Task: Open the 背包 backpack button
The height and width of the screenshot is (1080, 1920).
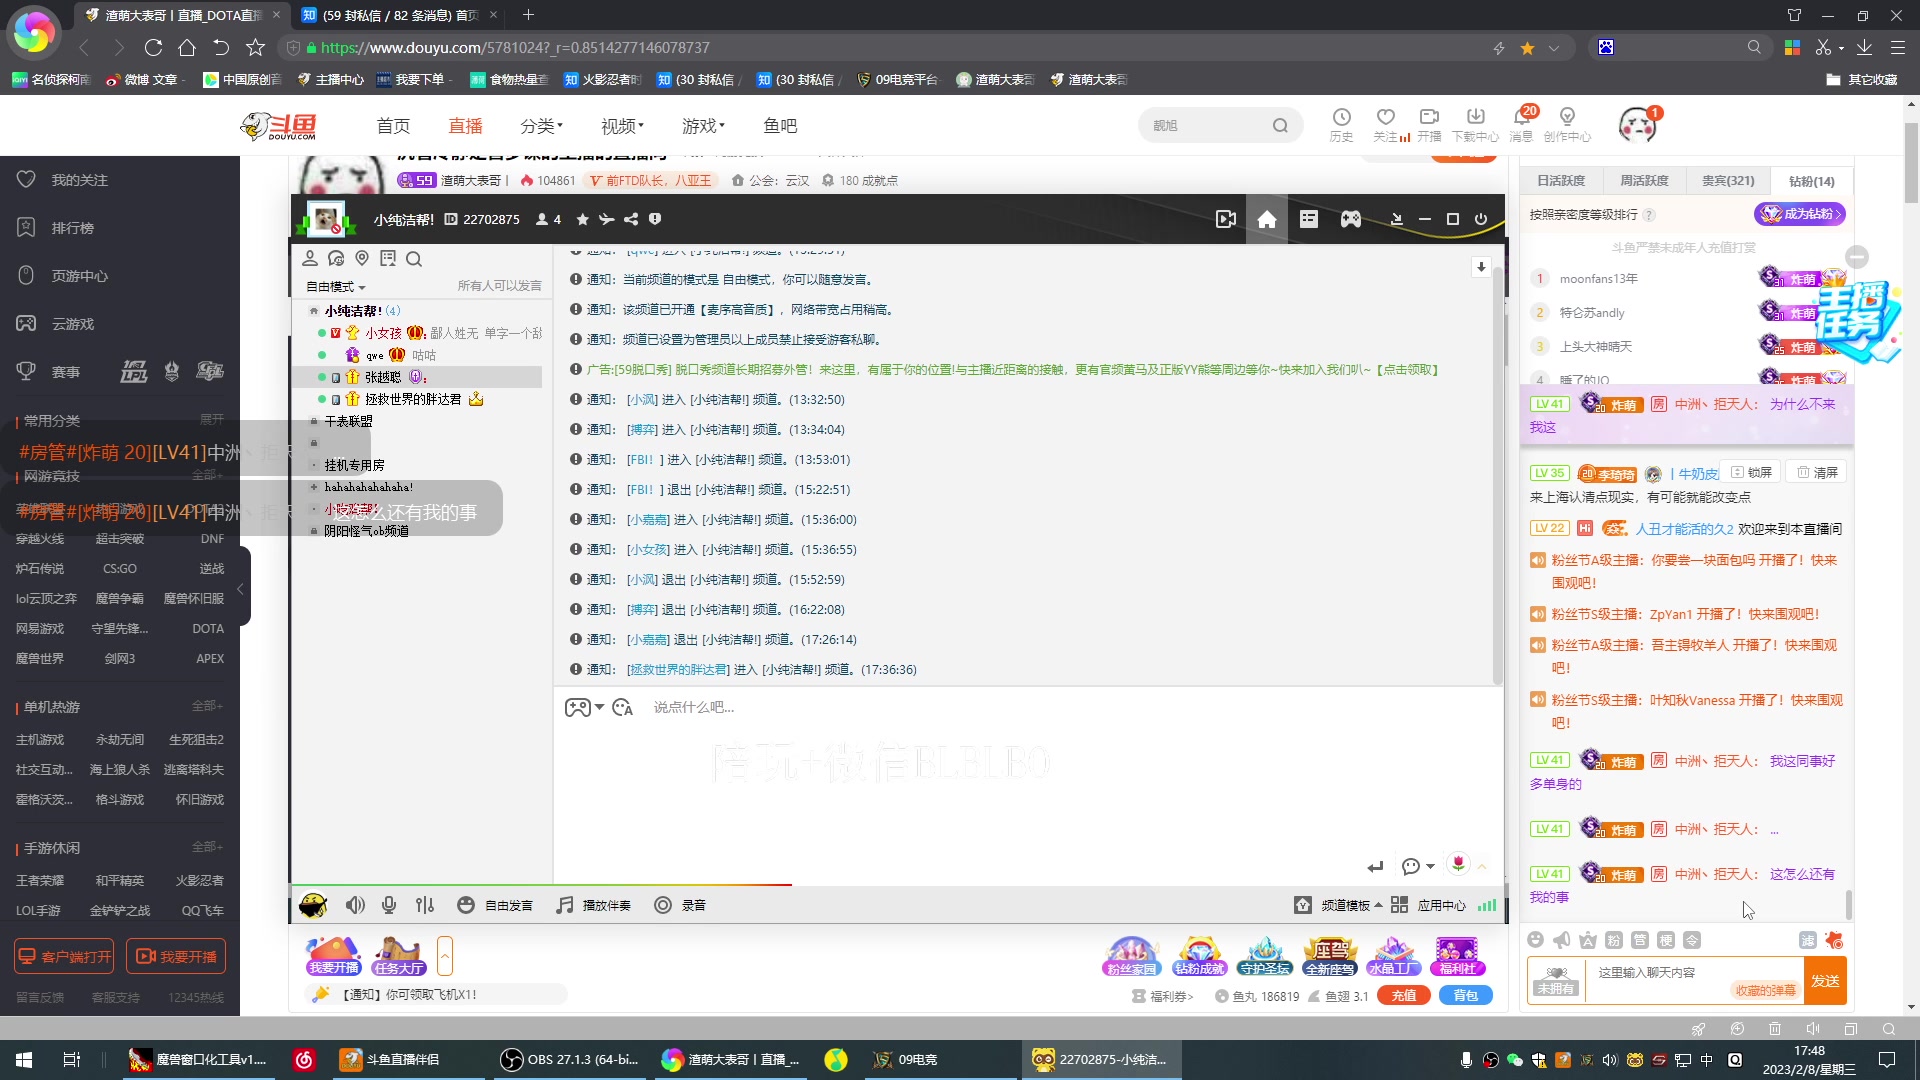Action: [1465, 996]
